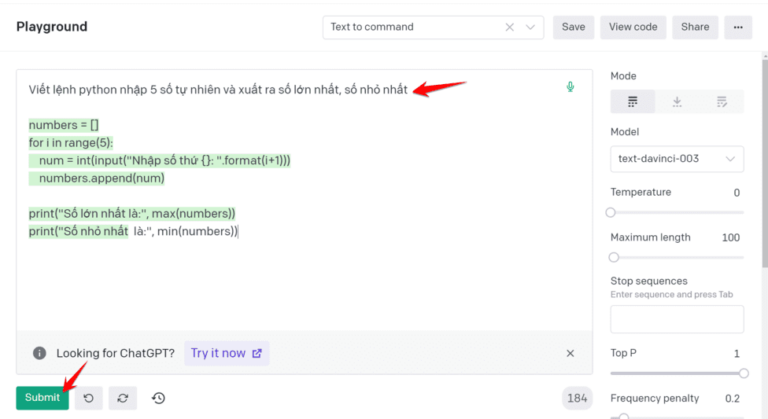The image size is (768, 419).
Task: Expand the Text to command preset dropdown
Action: 530,27
